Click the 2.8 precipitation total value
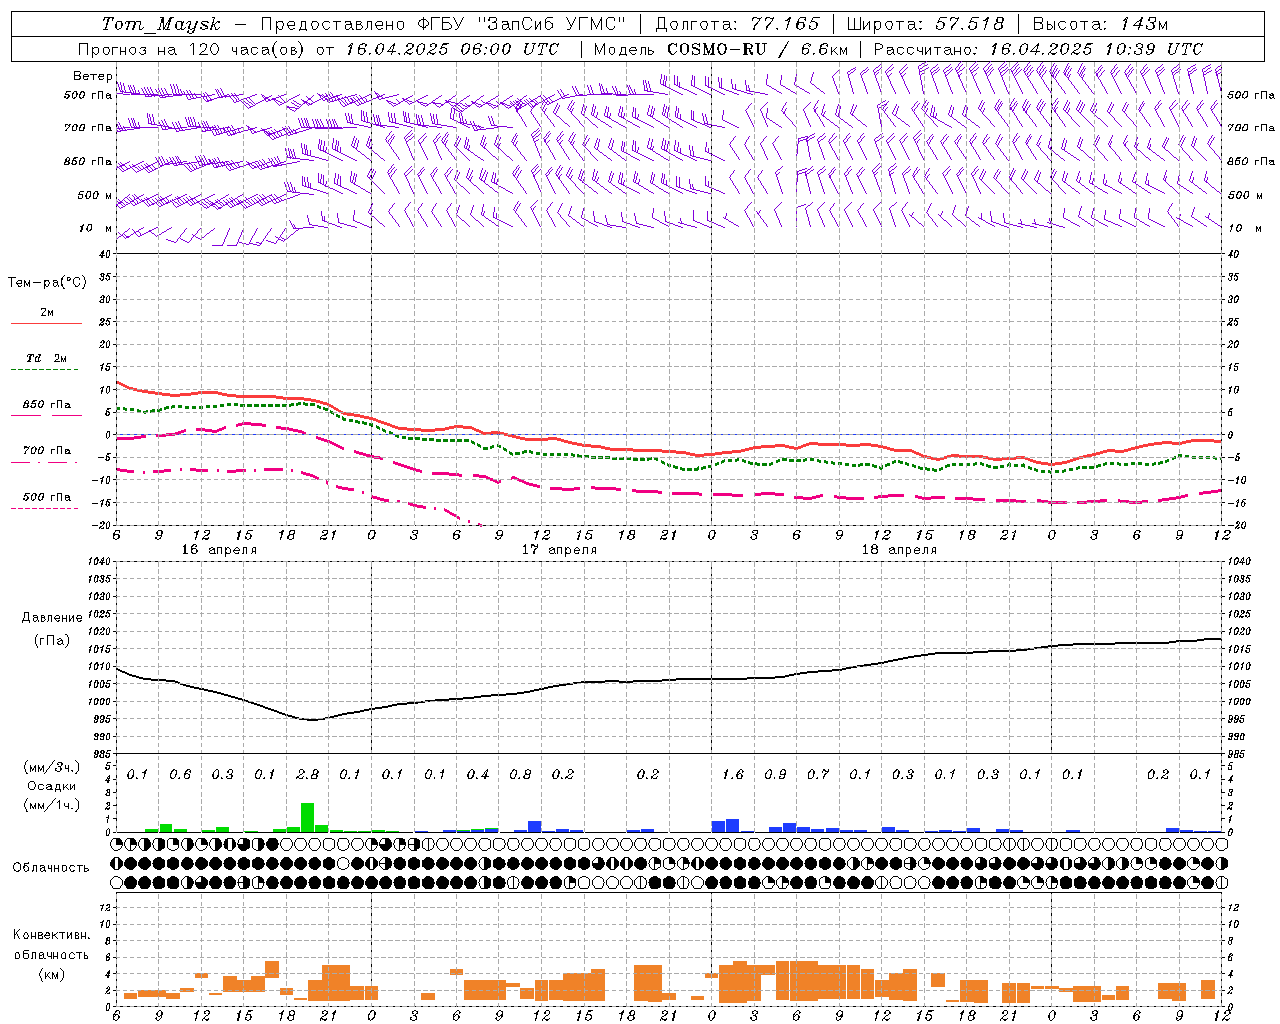Viewport: 1280px width, 1024px height. pos(308,775)
